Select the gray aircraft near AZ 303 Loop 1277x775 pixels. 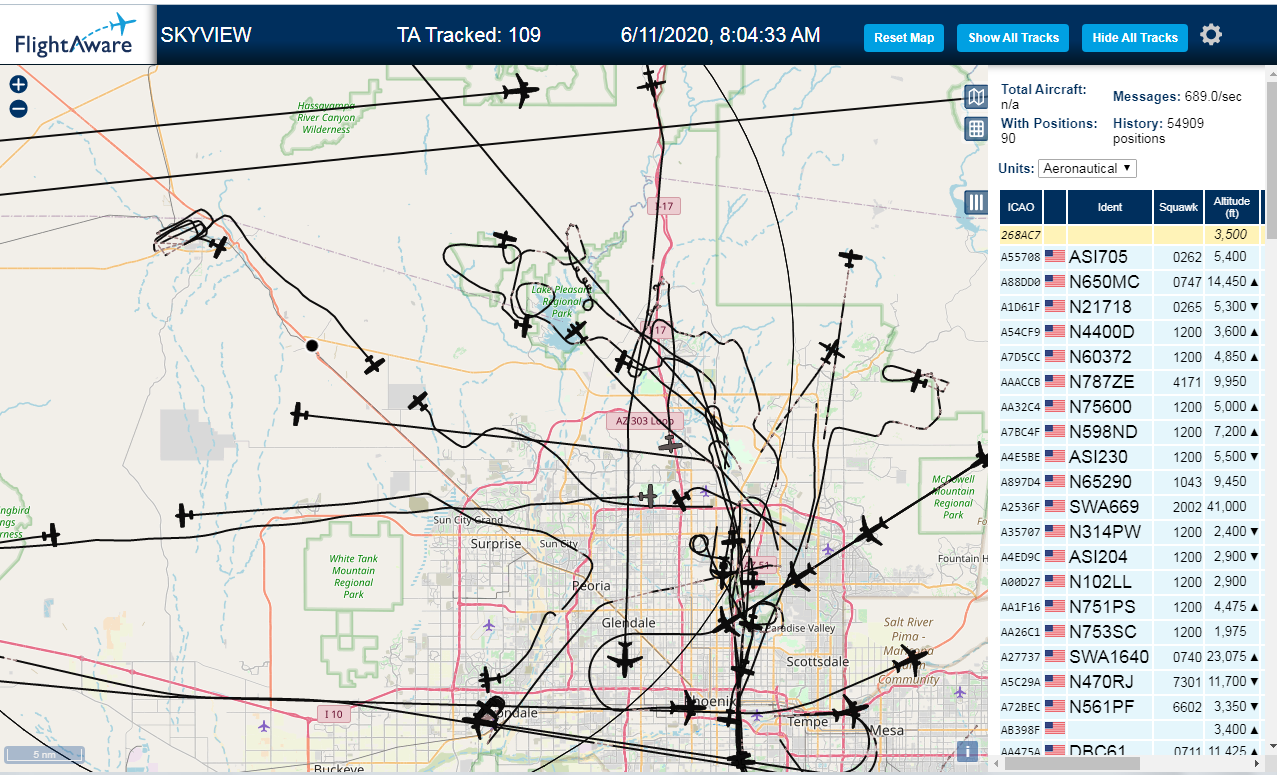[671, 442]
